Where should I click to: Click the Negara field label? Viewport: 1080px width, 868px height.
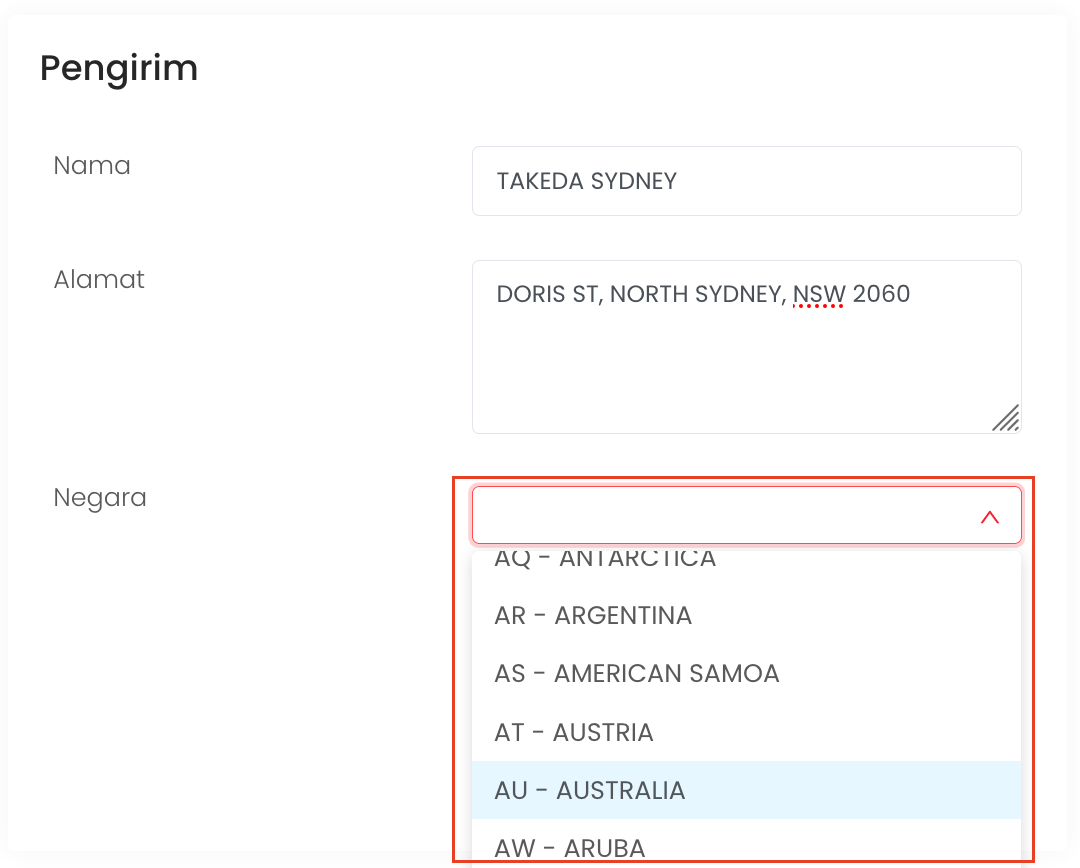tap(100, 497)
